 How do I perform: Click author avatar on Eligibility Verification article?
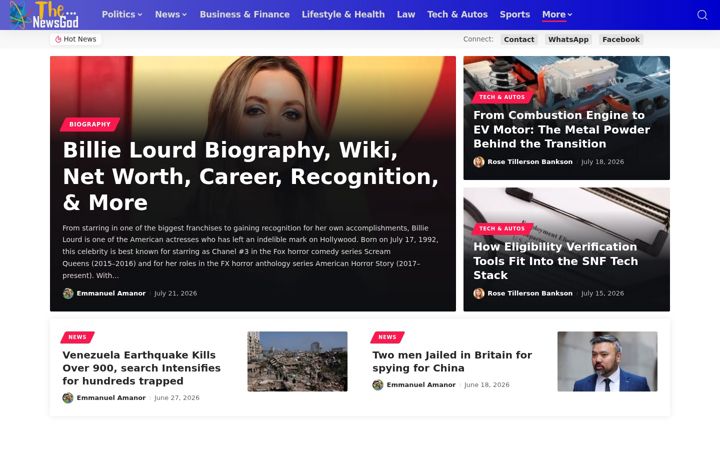tap(479, 293)
